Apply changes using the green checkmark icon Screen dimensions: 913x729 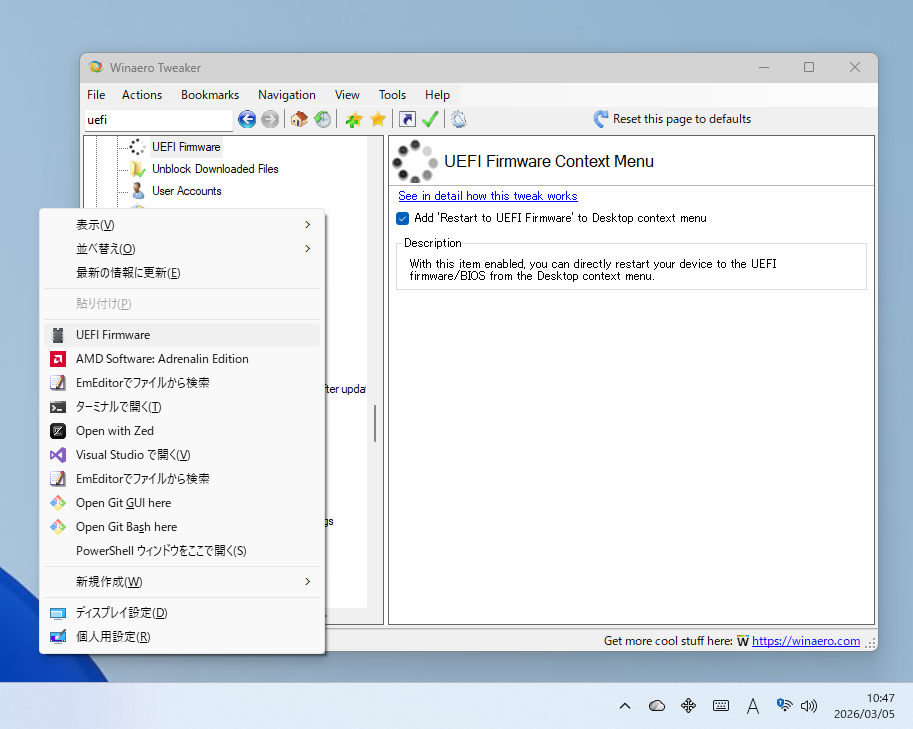(x=430, y=119)
